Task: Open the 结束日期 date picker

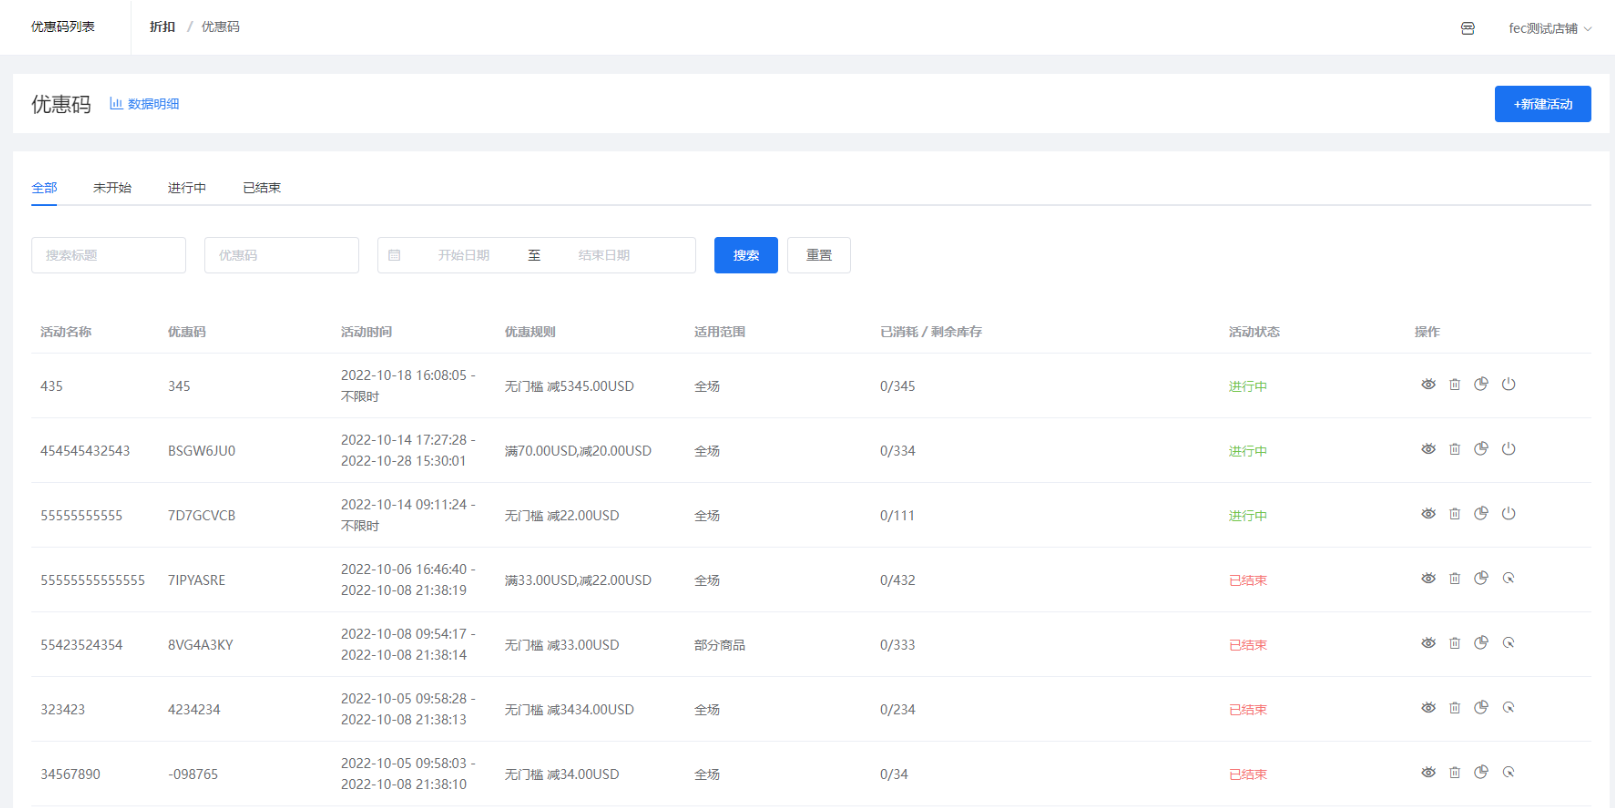Action: click(604, 255)
